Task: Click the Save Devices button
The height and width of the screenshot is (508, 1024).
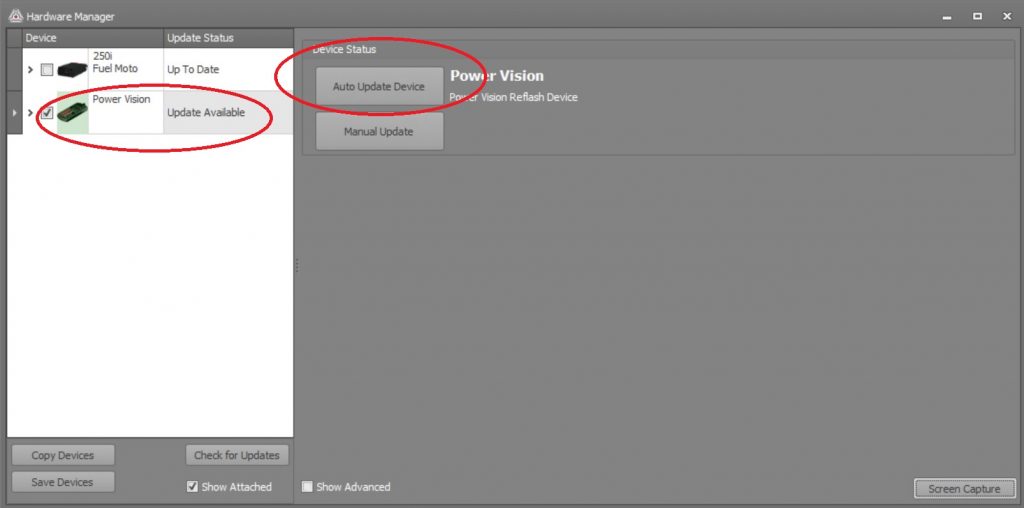Action: (x=63, y=482)
